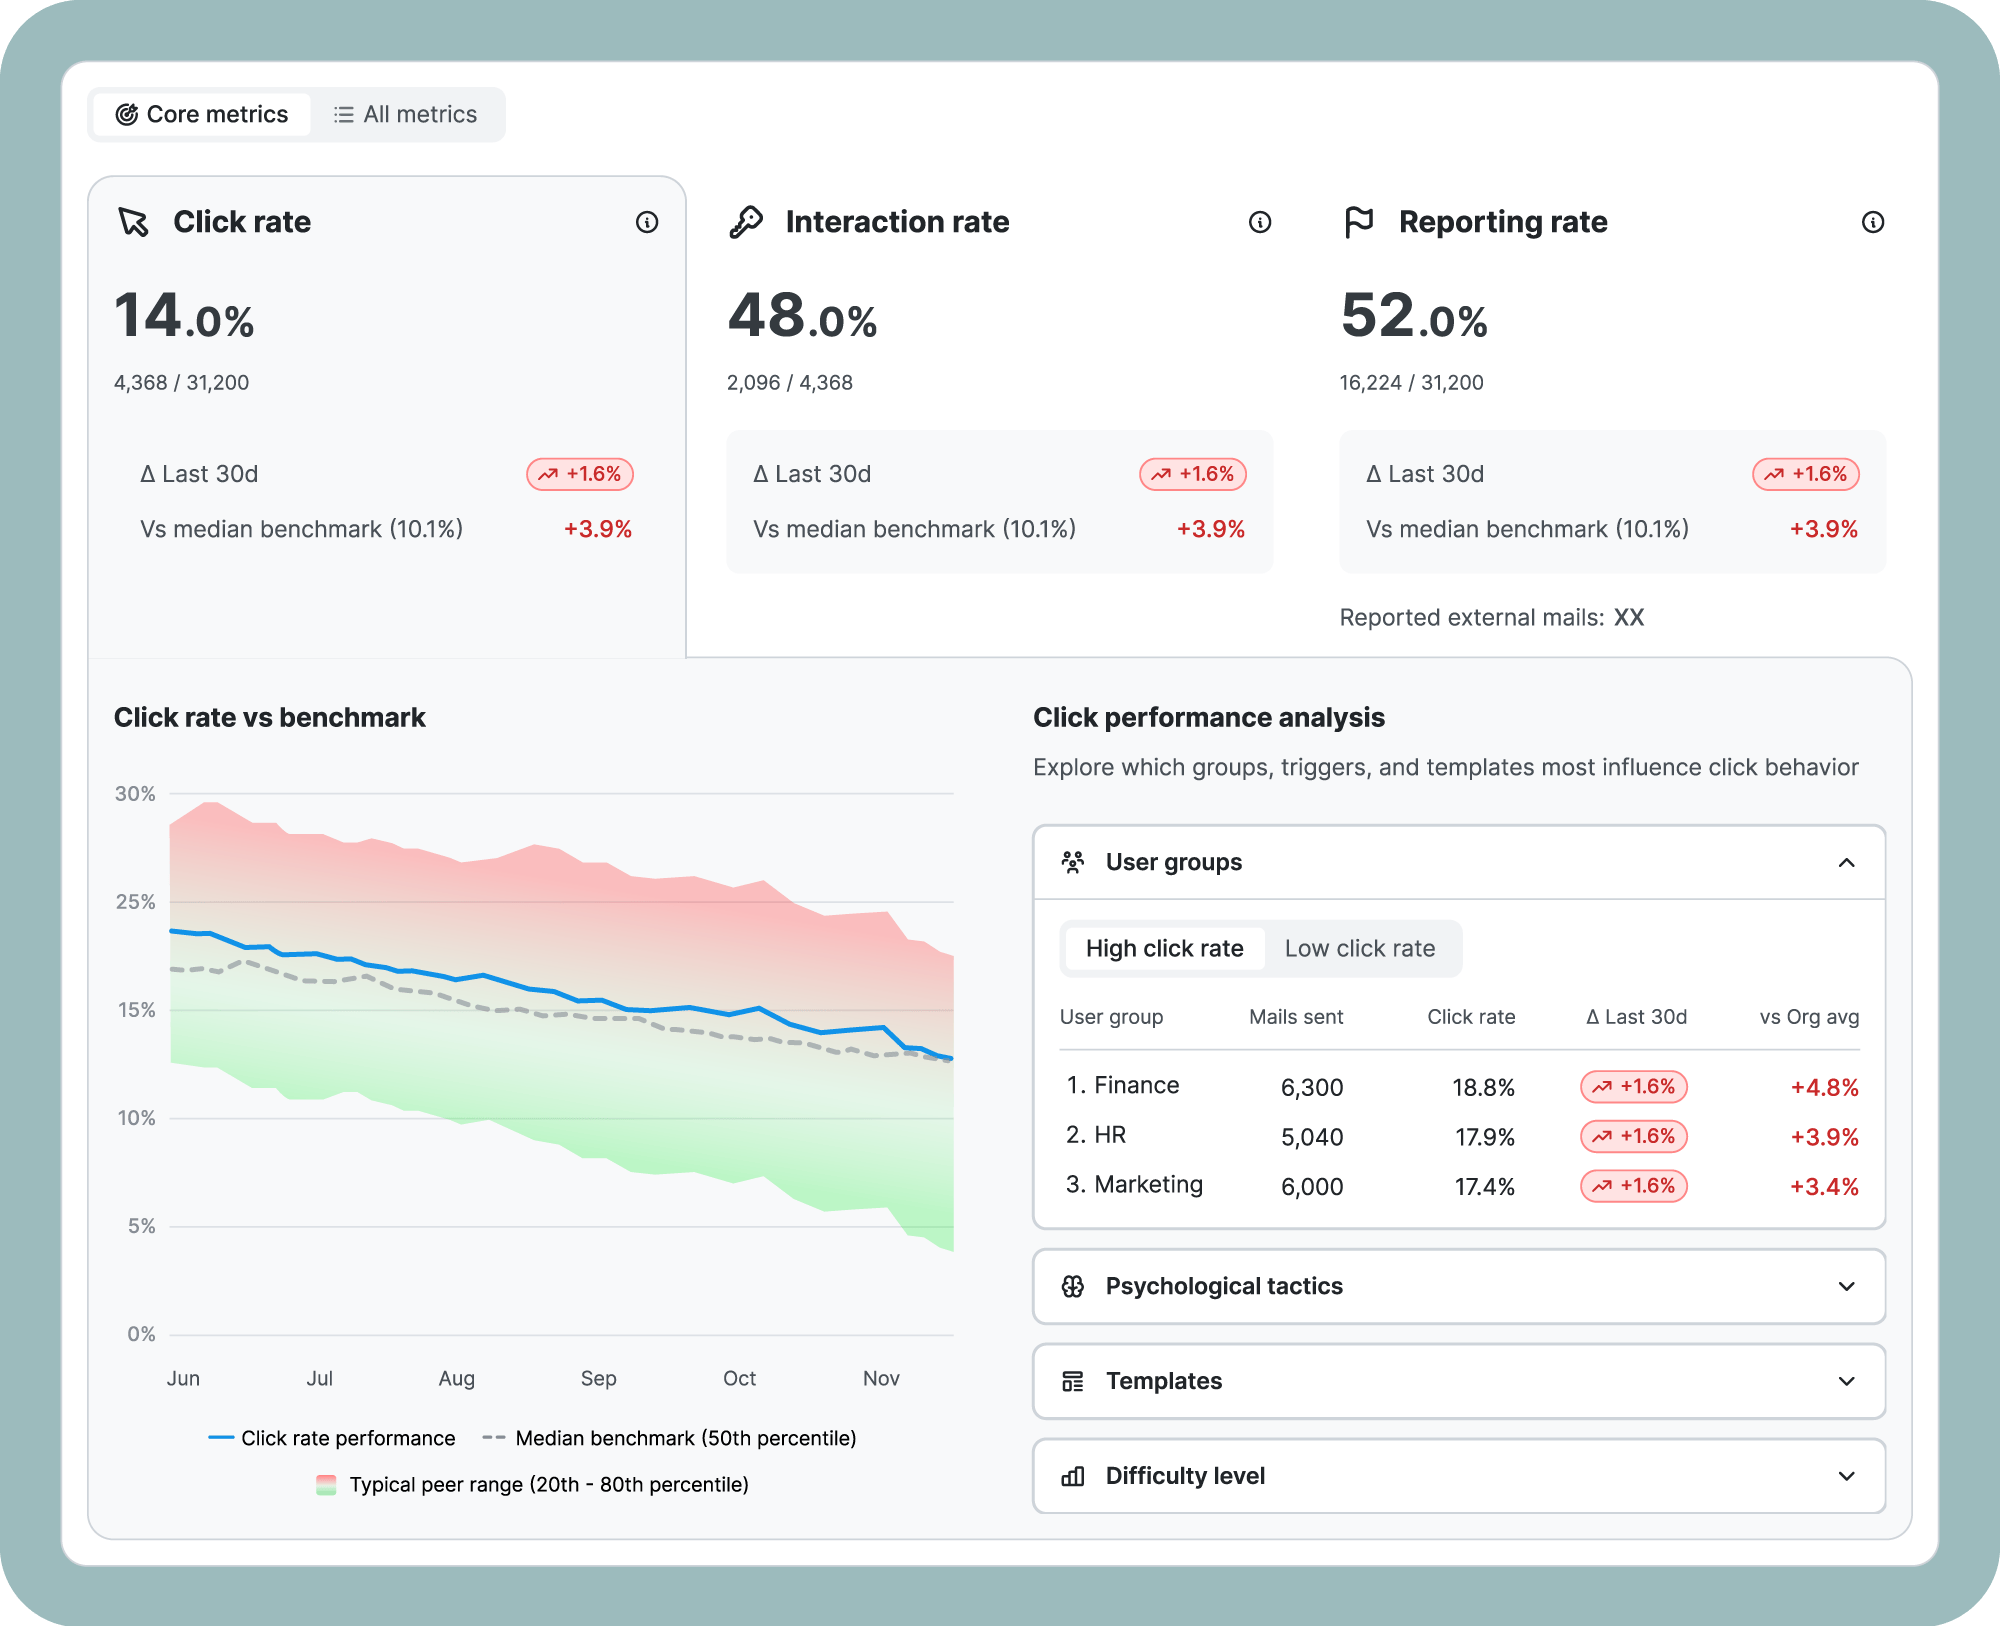Click the Interaction rate info icon
2000x1626 pixels.
(1260, 222)
